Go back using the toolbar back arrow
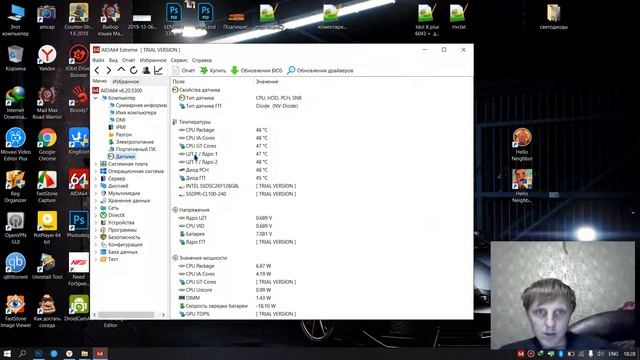Viewport: 640px width, 360px height. click(97, 70)
